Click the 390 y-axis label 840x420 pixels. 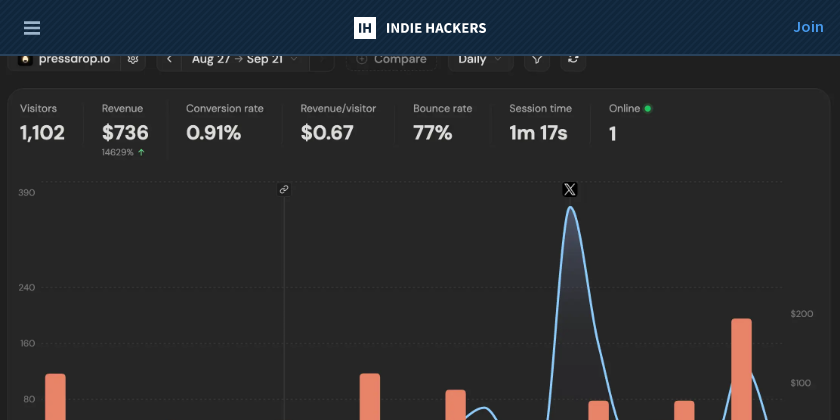click(x=27, y=193)
